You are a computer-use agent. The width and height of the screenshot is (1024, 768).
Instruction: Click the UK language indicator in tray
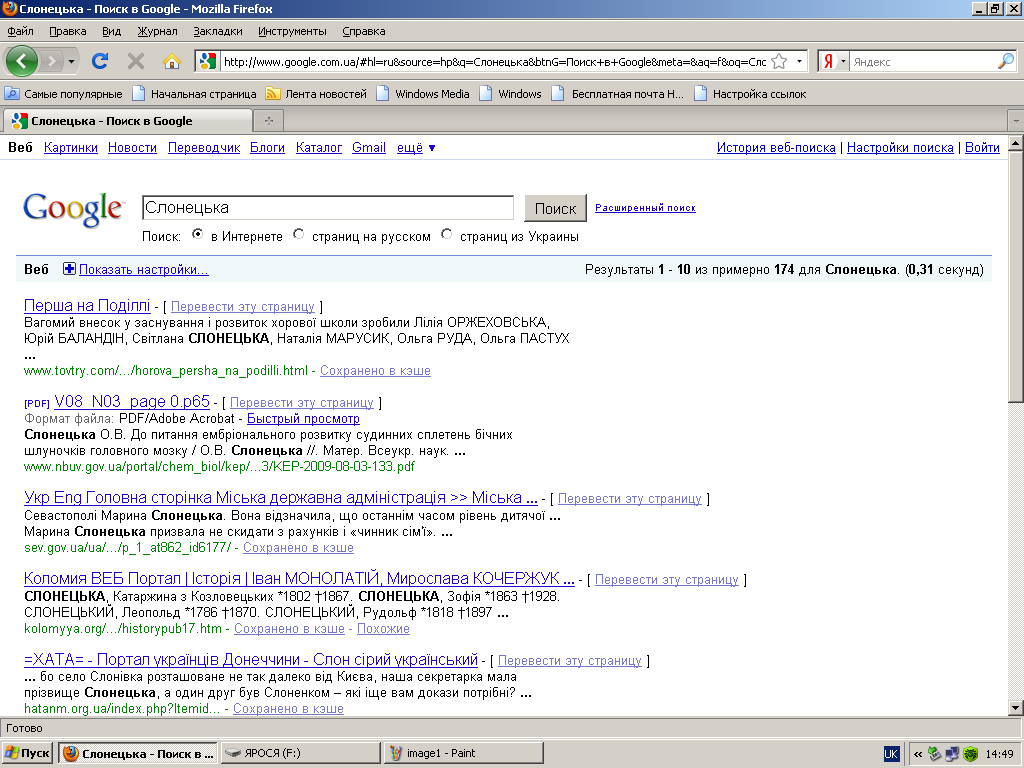pyautogui.click(x=891, y=754)
